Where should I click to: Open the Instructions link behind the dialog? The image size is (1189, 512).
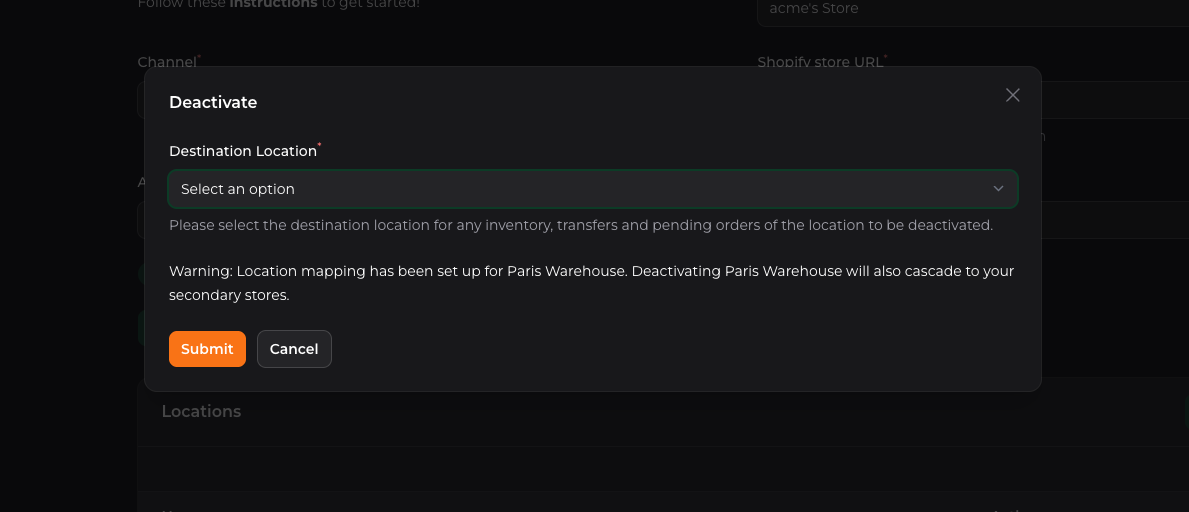coord(273,4)
